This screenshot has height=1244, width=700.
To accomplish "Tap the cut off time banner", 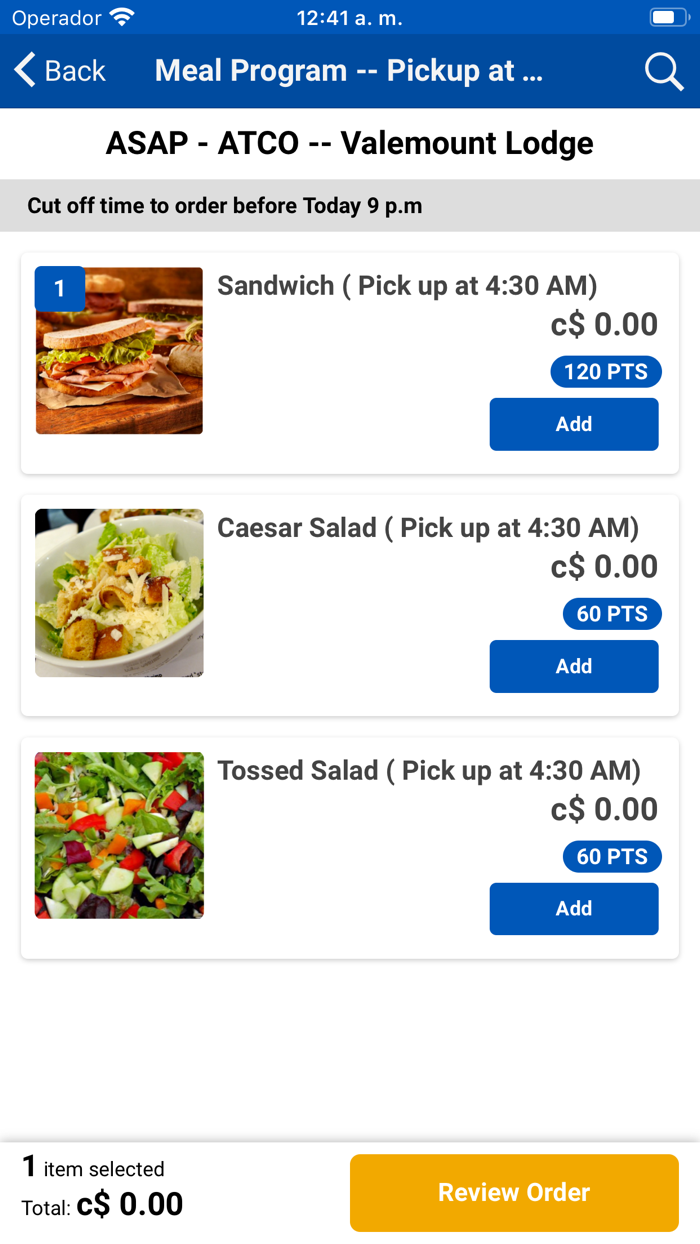I will (x=225, y=205).
